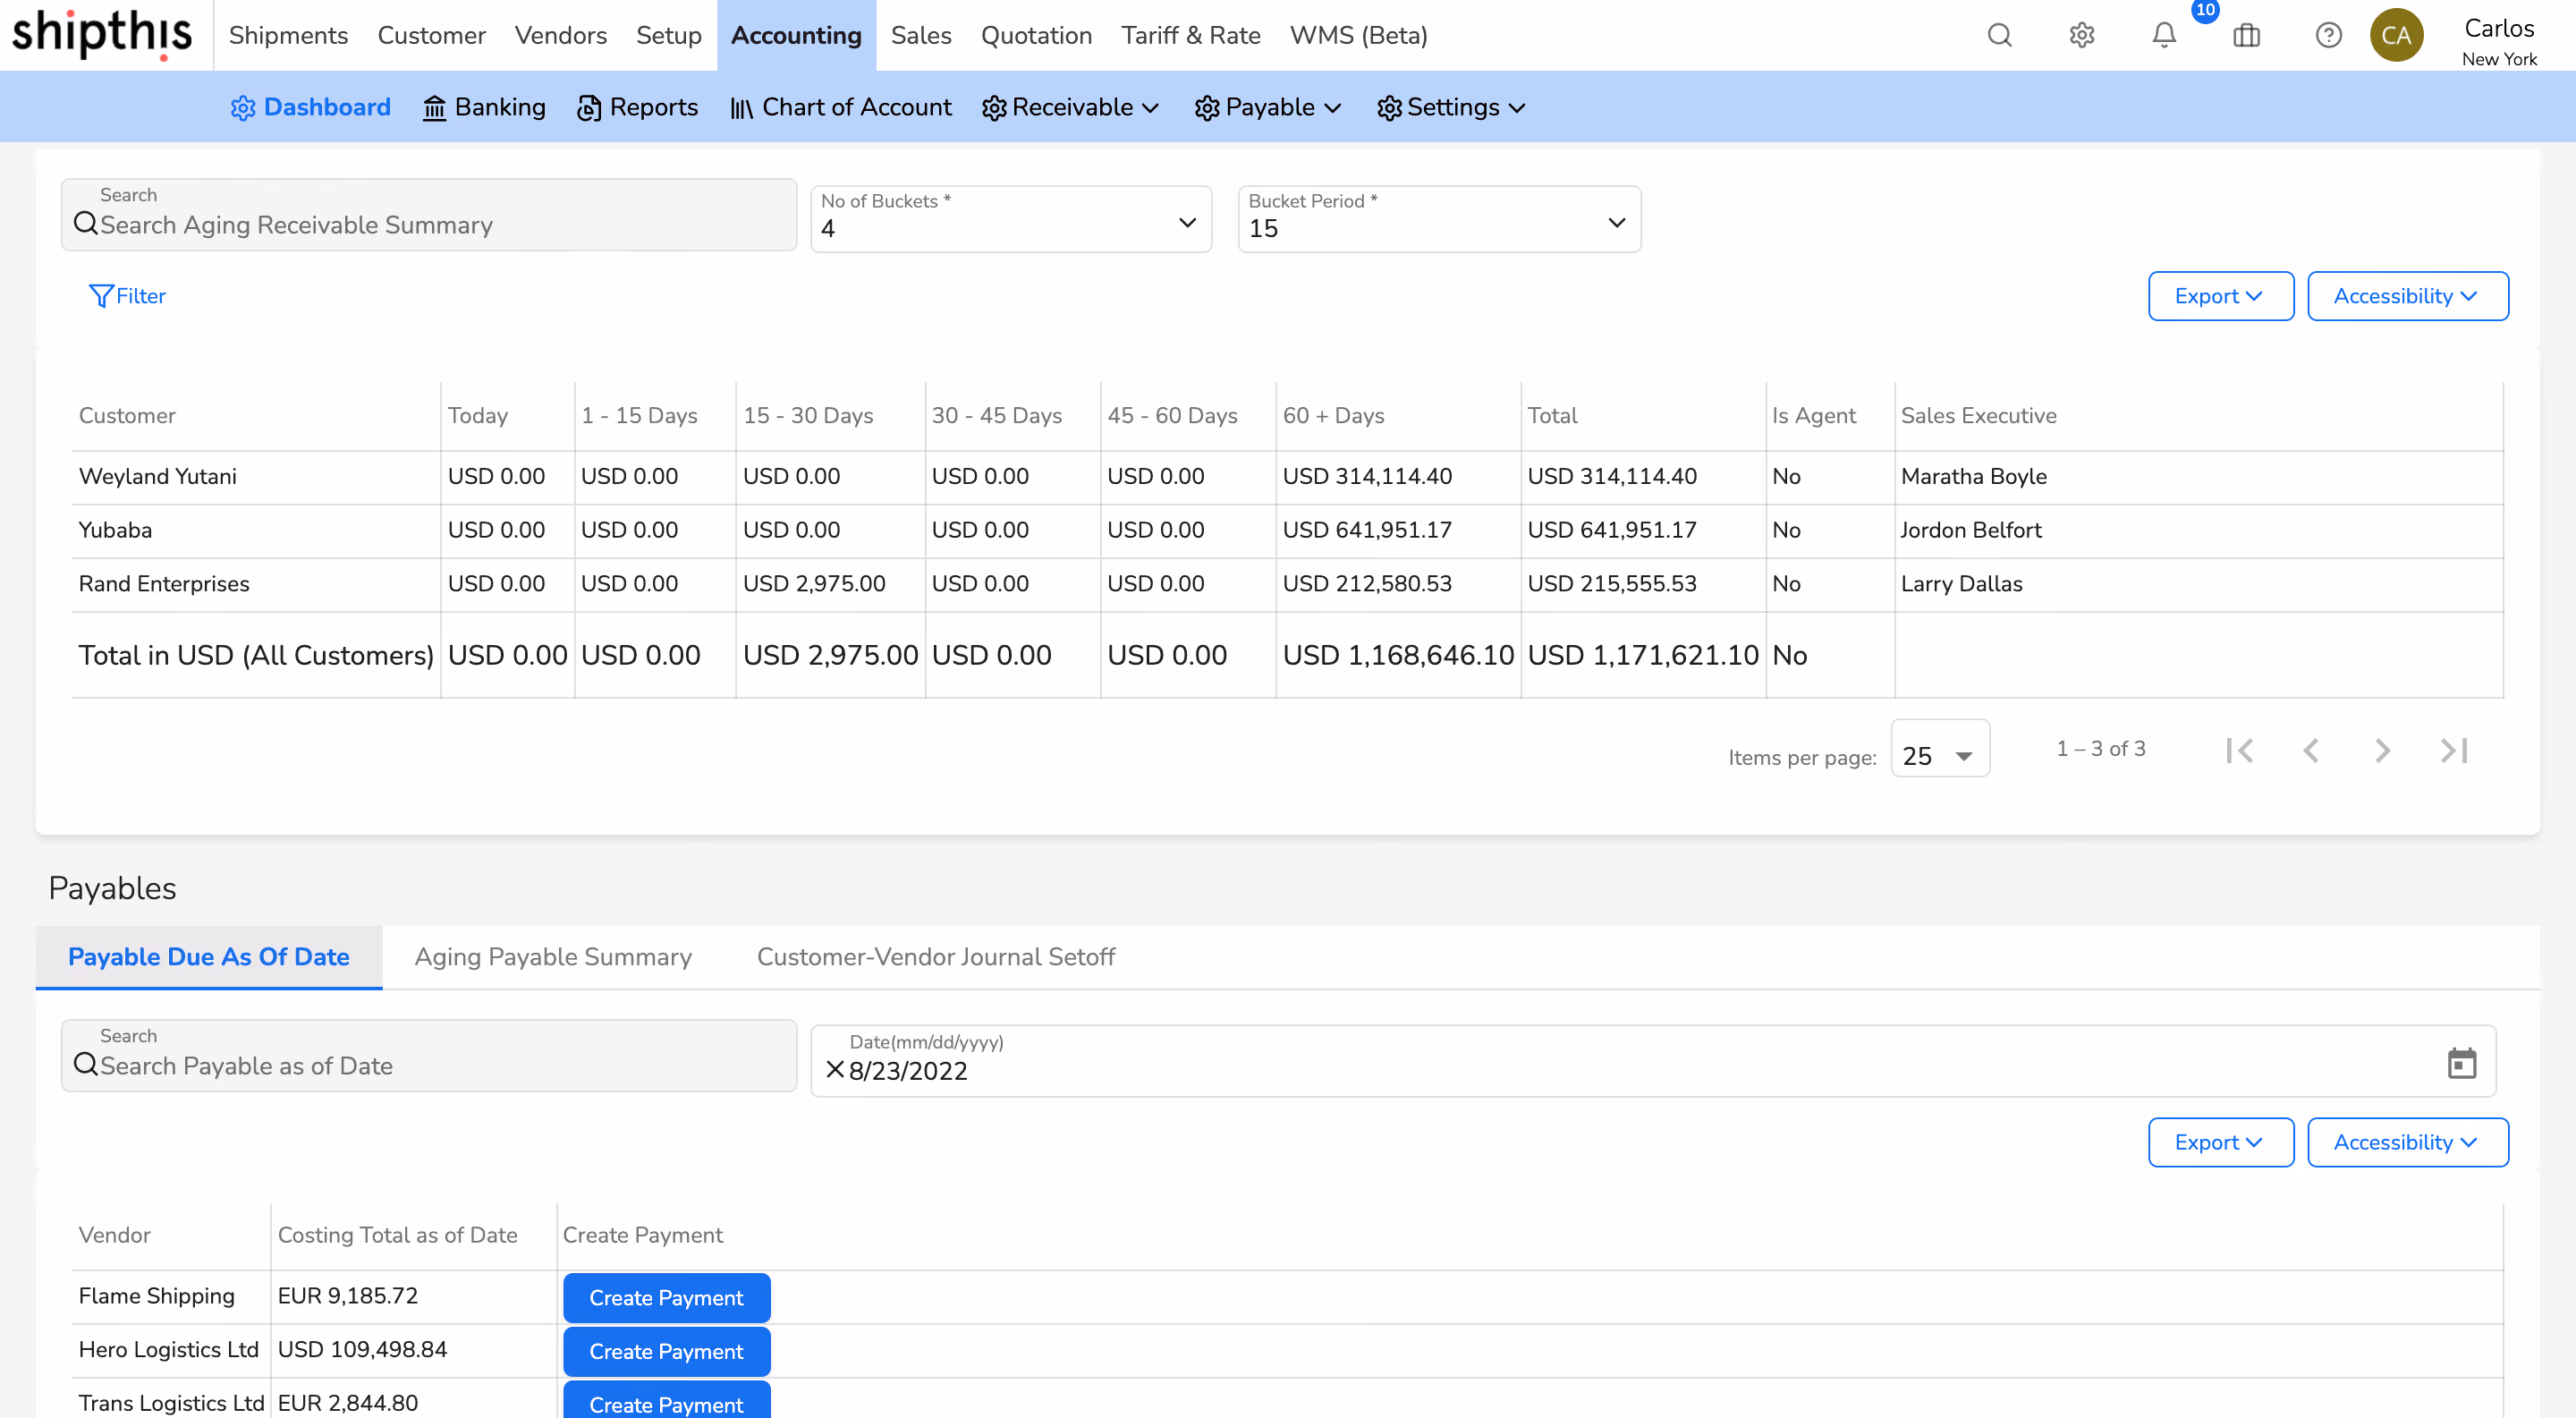Switch to Customer-Vendor Journal Setoff tab
This screenshot has height=1418, width=2576.
pyautogui.click(x=935, y=957)
